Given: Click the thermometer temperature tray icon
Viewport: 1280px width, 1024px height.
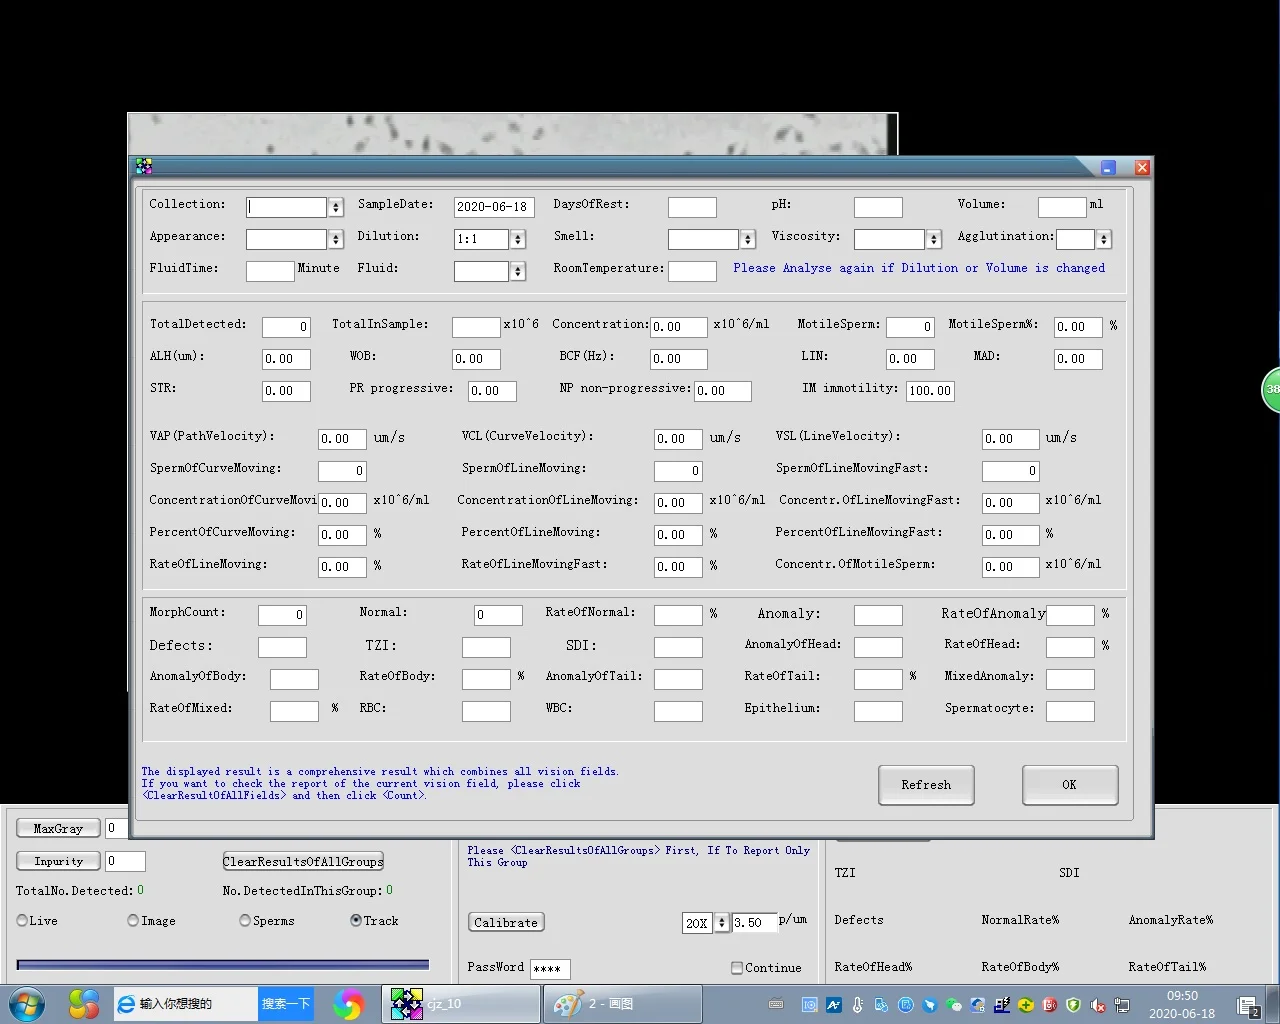Looking at the screenshot, I should 858,1005.
